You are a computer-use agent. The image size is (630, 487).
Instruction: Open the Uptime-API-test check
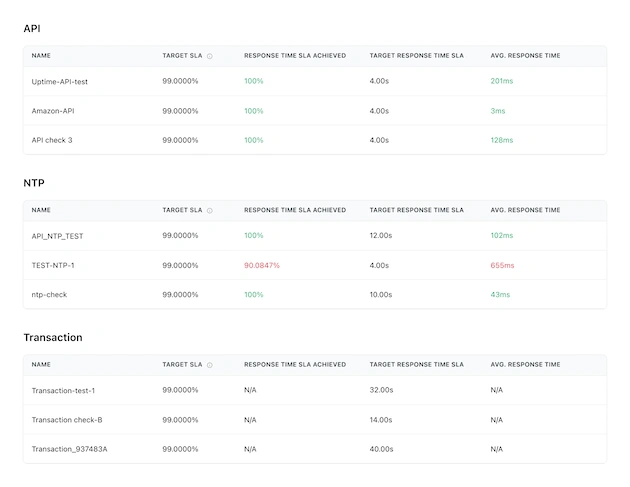(x=60, y=81)
